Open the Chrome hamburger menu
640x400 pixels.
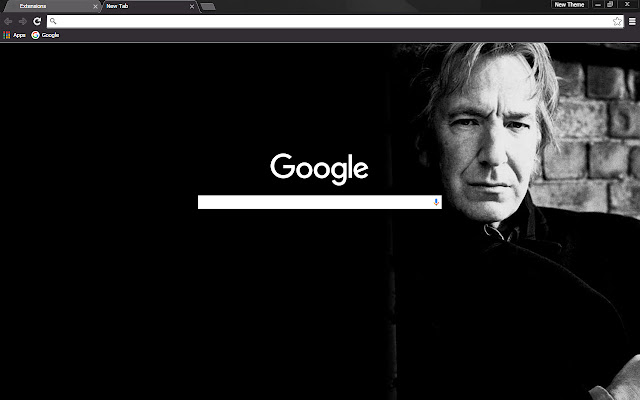click(632, 21)
